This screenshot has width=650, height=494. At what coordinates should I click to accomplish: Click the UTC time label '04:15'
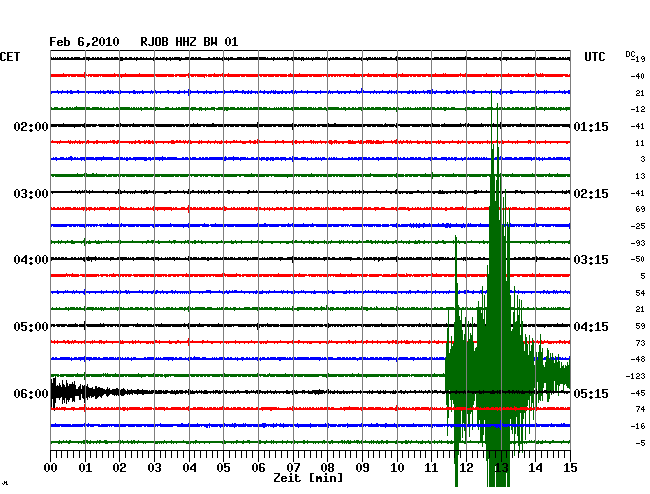pos(591,327)
